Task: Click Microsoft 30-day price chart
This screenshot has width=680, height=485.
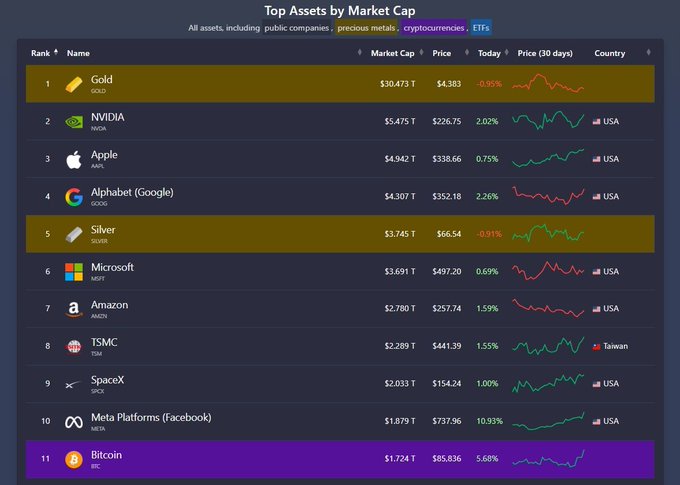Action: click(548, 270)
